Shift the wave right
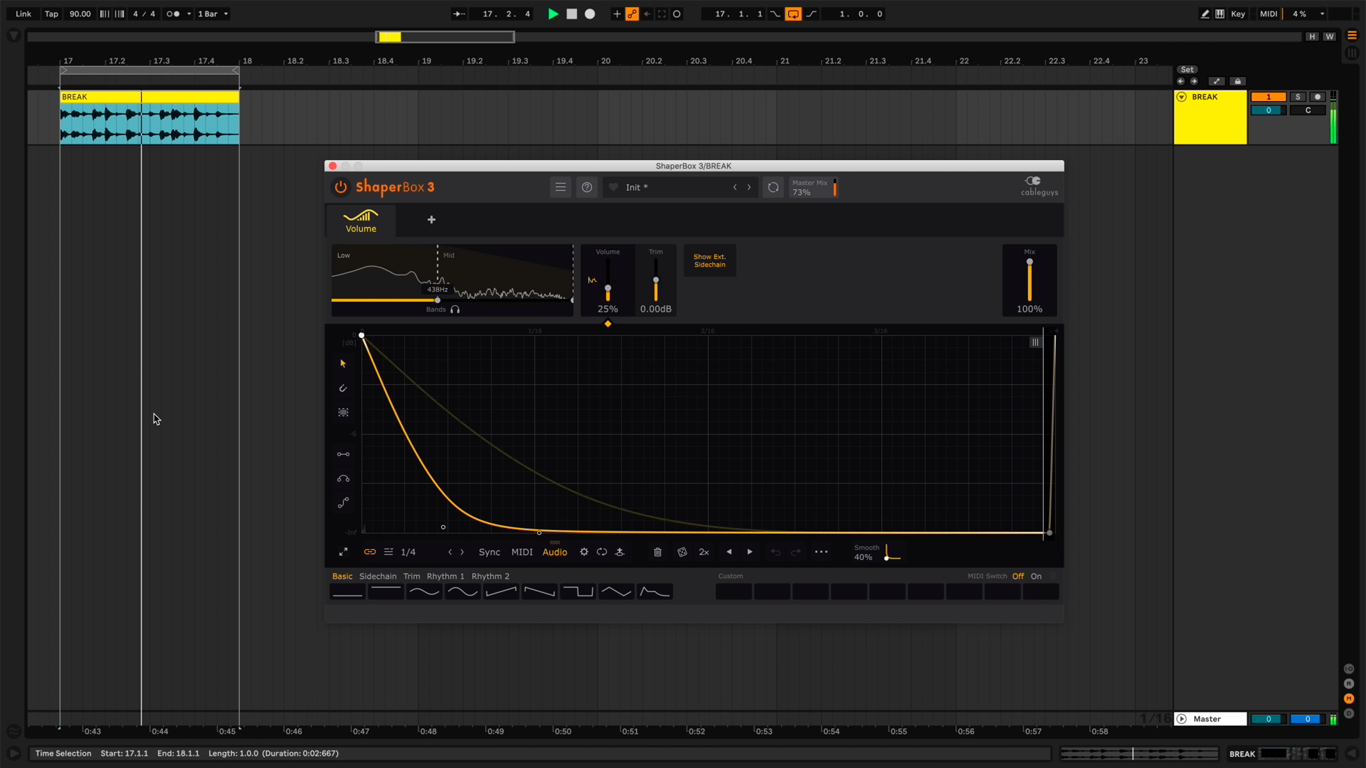Image resolution: width=1366 pixels, height=768 pixels. click(x=750, y=552)
